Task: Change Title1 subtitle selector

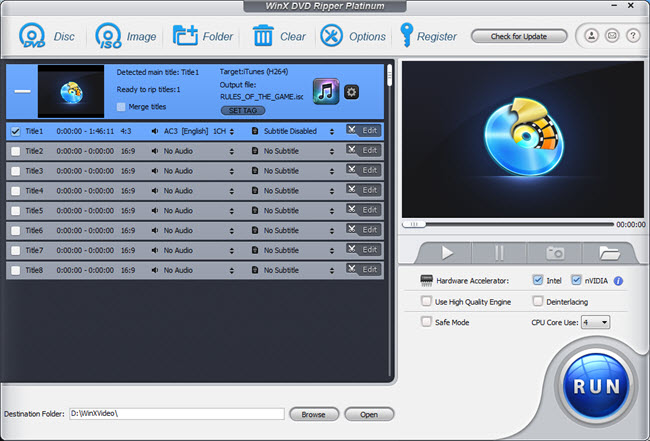Action: [332, 131]
